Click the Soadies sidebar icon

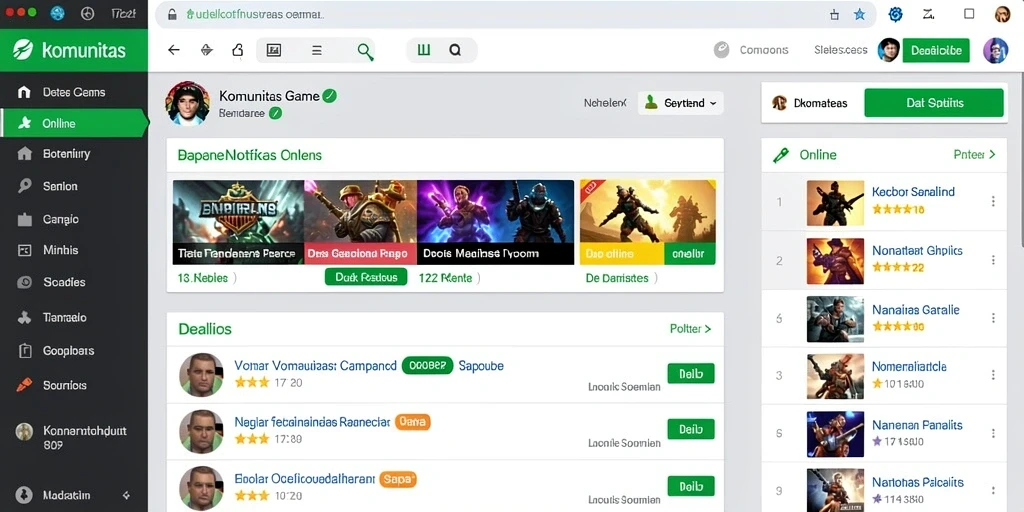(24, 283)
